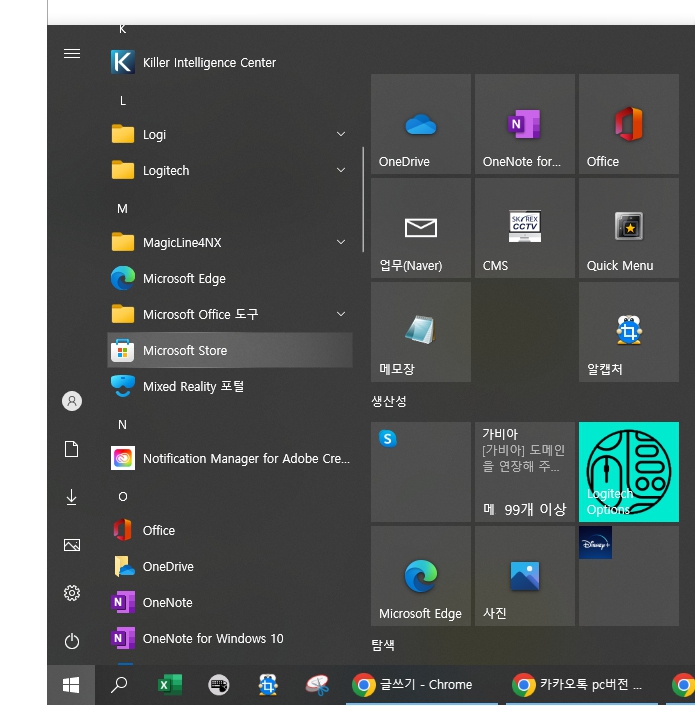Click the 탐색 group title
695x707 pixels.
point(383,645)
